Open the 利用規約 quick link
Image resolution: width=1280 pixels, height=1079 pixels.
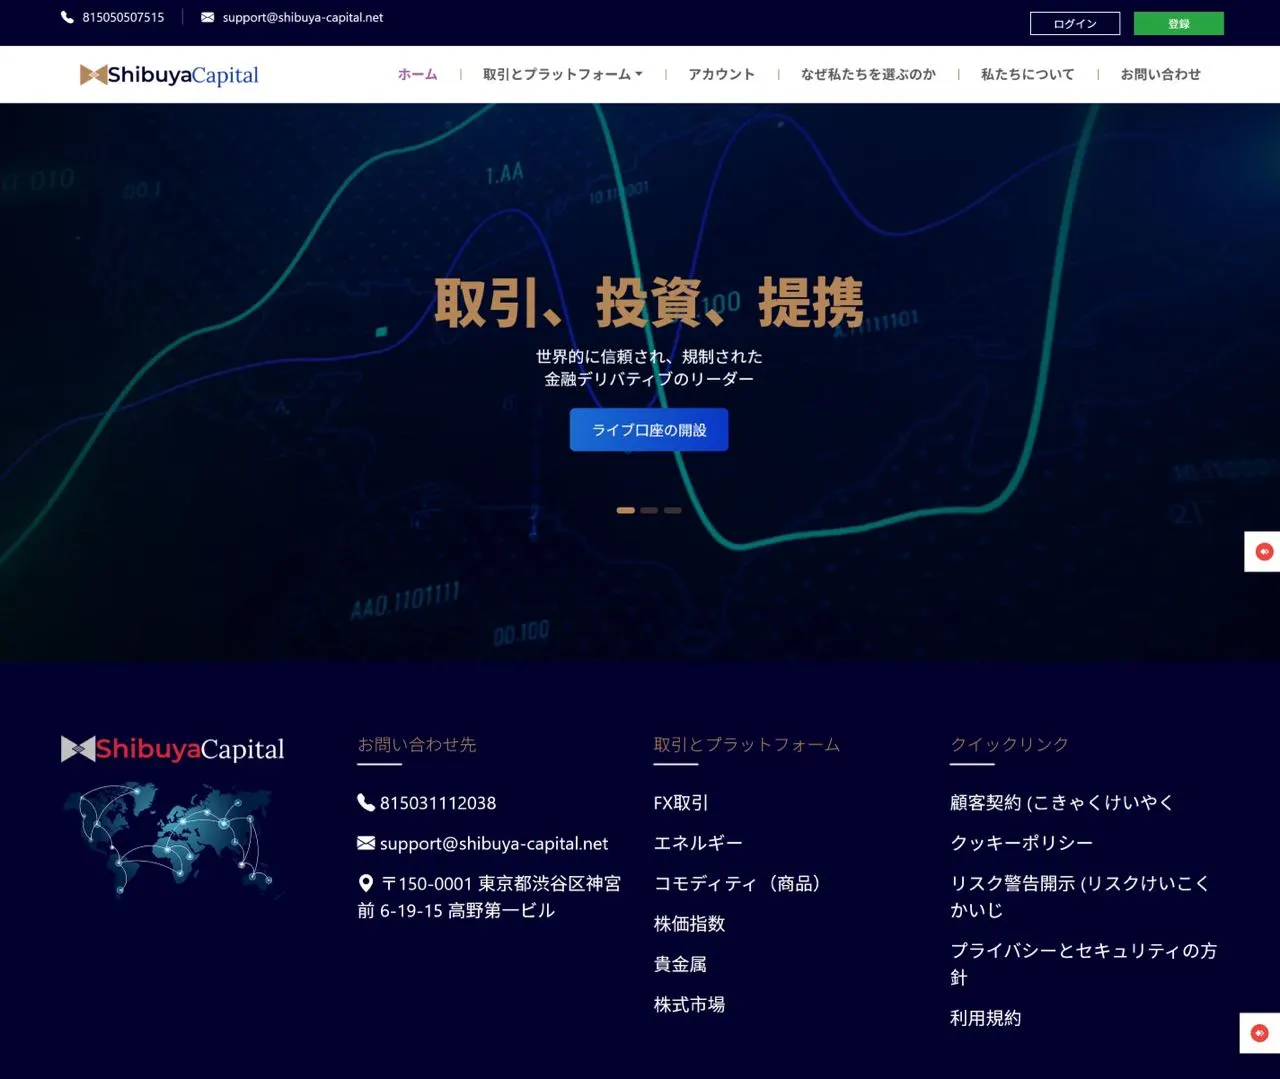click(985, 1018)
